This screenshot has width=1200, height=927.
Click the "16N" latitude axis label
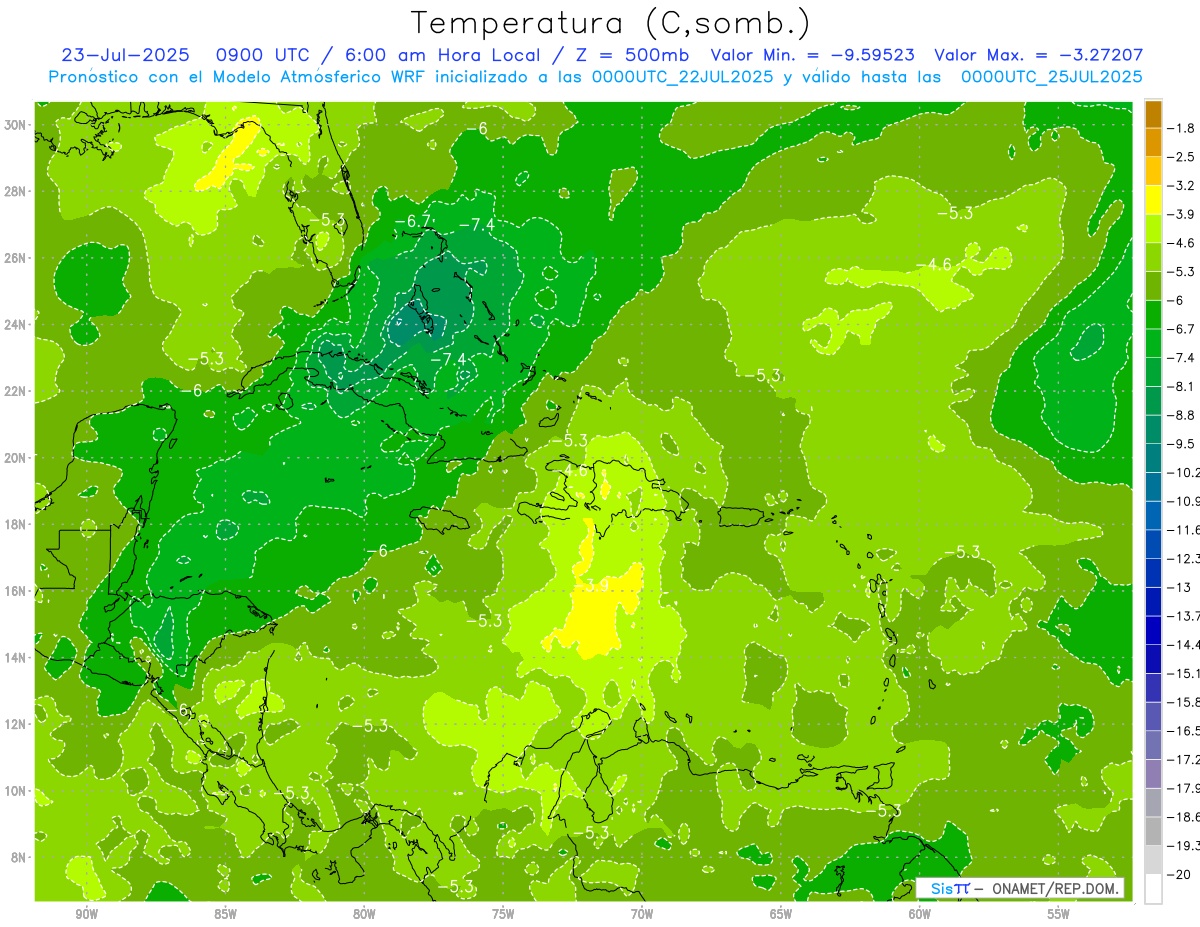point(16,591)
